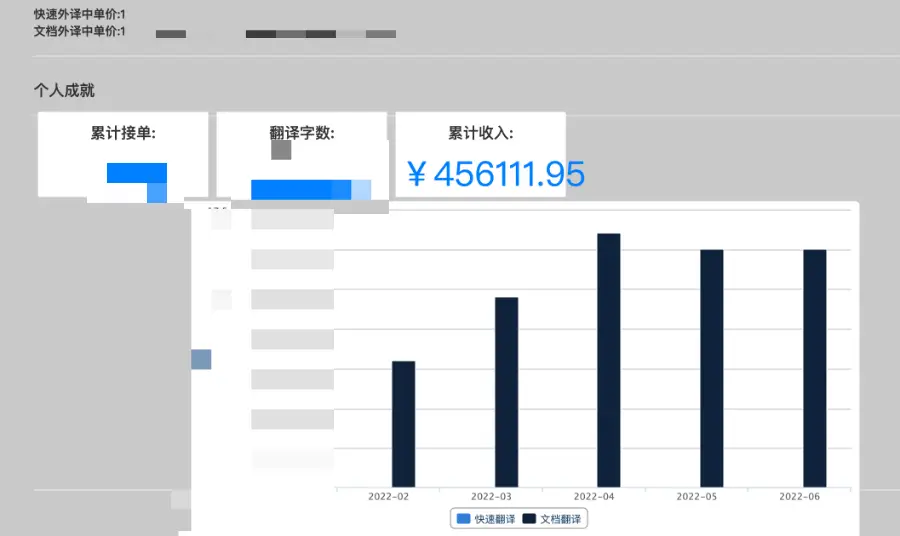Click the 2022-04 x-axis label
Image resolution: width=900 pixels, height=536 pixels.
point(594,496)
